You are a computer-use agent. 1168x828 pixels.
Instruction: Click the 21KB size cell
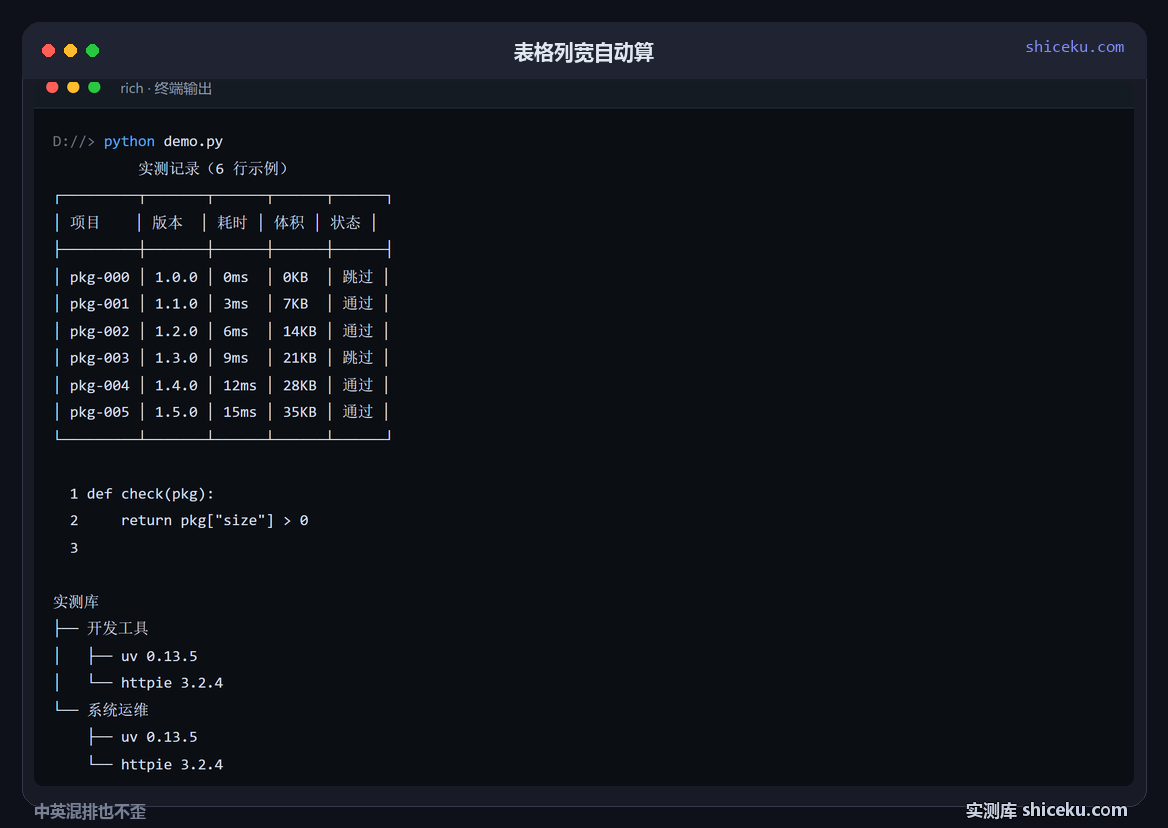tap(299, 358)
